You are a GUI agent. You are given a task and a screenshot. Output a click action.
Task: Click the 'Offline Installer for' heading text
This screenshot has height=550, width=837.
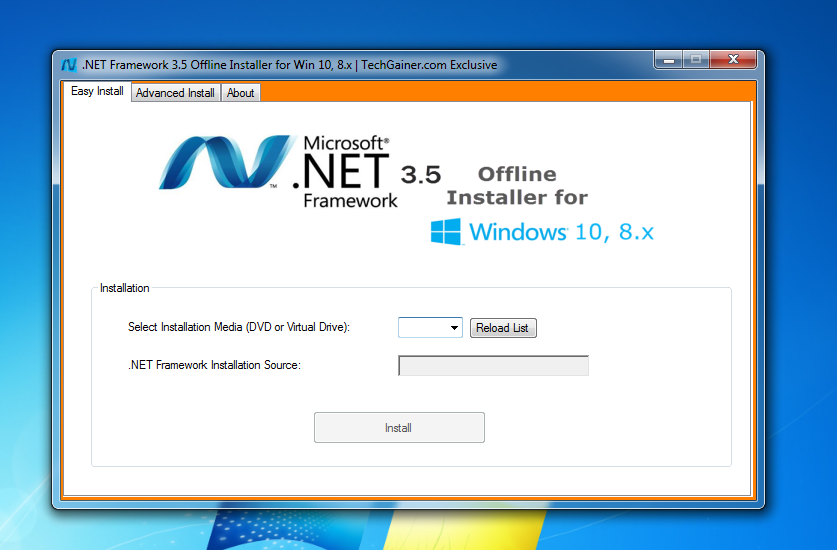pyautogui.click(x=517, y=186)
